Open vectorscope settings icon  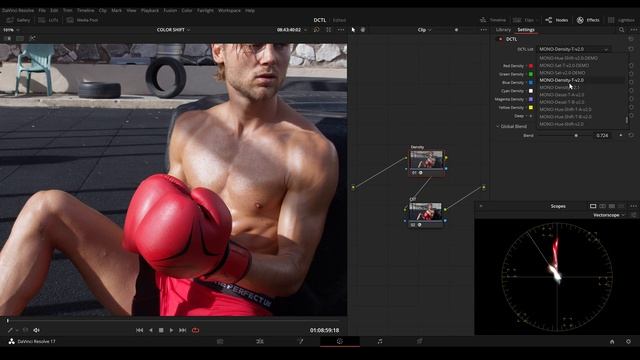(633, 215)
